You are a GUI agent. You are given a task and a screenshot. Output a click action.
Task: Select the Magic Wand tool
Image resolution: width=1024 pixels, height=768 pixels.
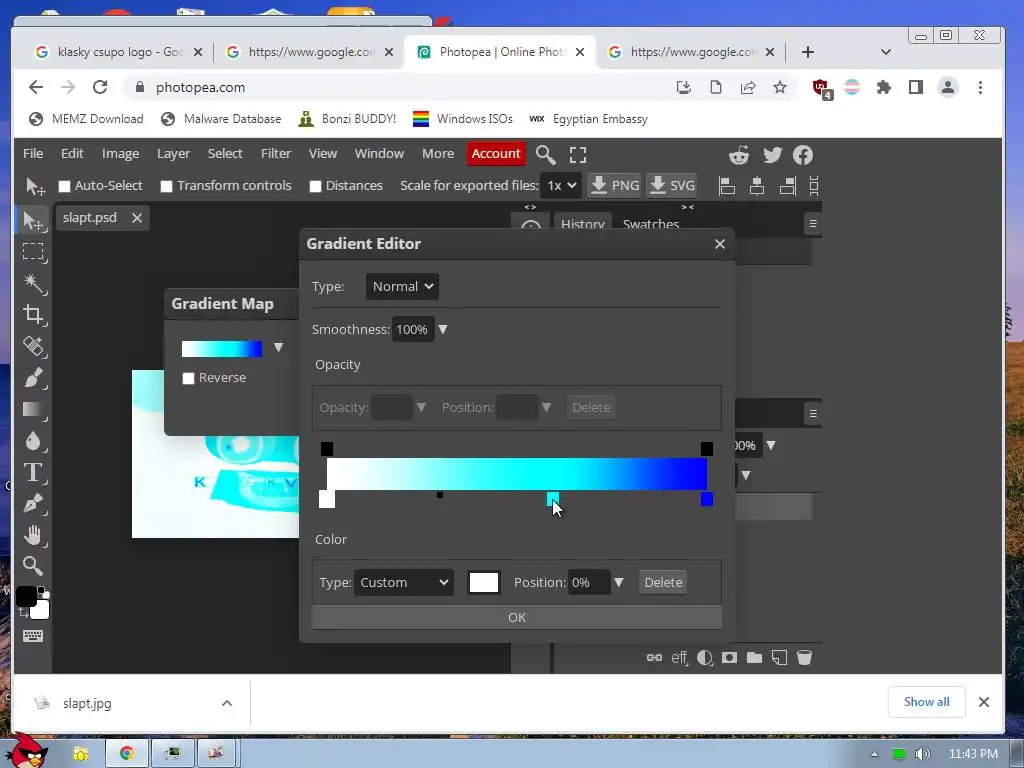pos(33,283)
